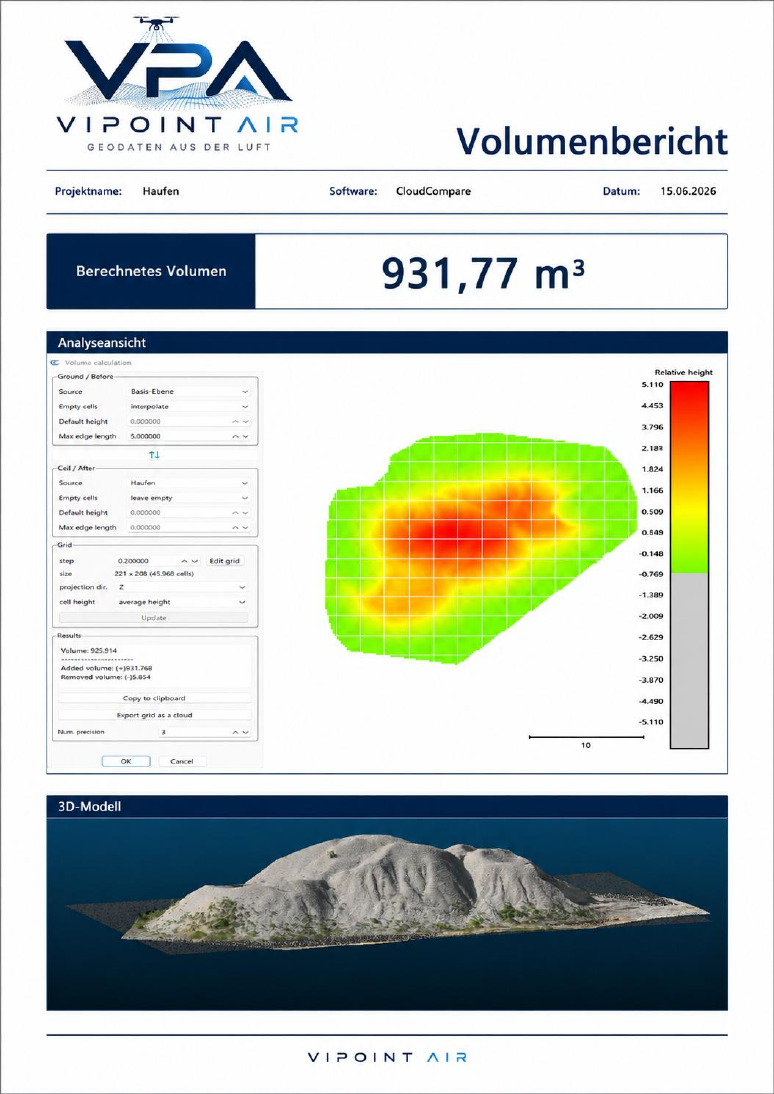
Task: Click the Num. precision stepper arrows
Action: (x=240, y=733)
